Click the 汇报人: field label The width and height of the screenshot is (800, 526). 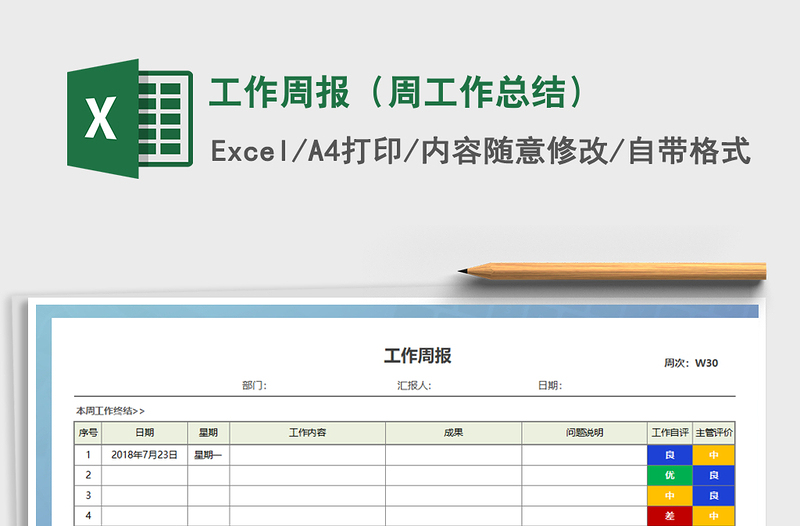point(413,385)
